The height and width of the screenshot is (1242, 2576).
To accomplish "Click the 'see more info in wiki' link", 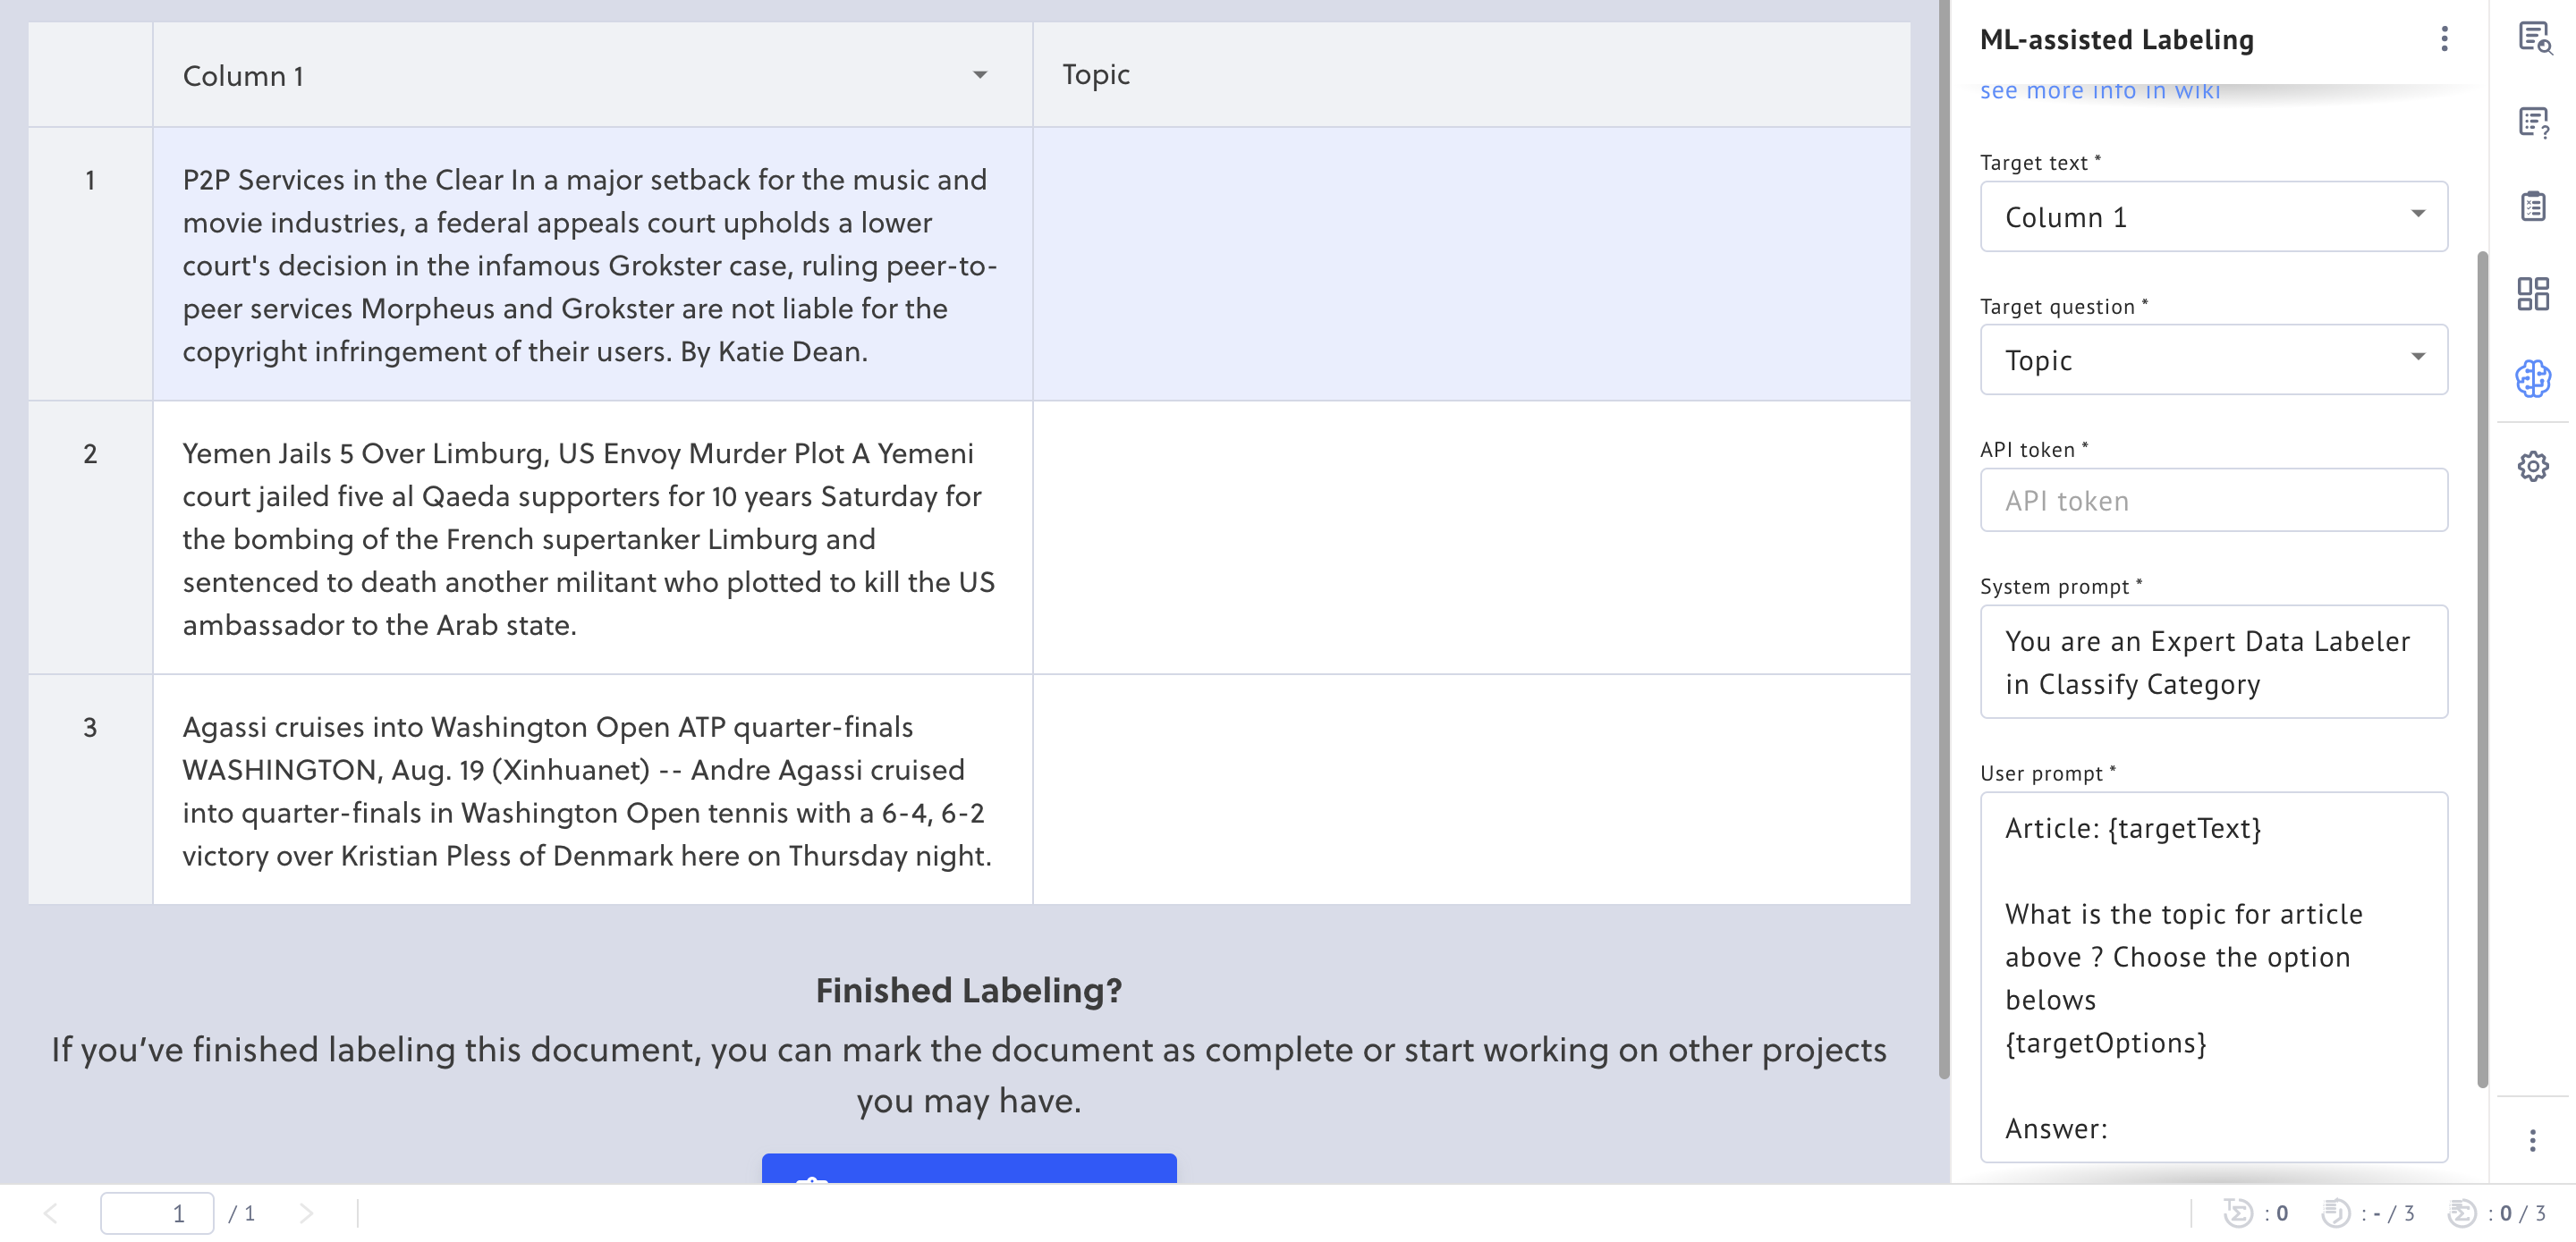I will point(2100,92).
